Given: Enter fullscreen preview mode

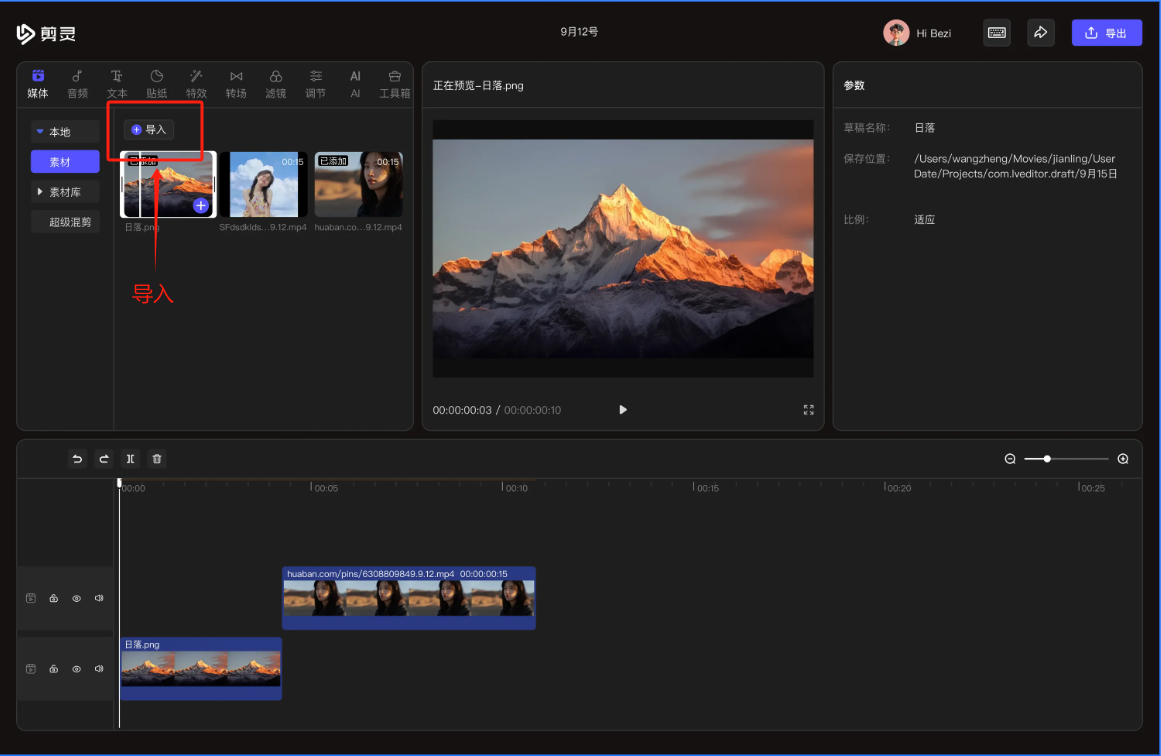Looking at the screenshot, I should click(809, 410).
